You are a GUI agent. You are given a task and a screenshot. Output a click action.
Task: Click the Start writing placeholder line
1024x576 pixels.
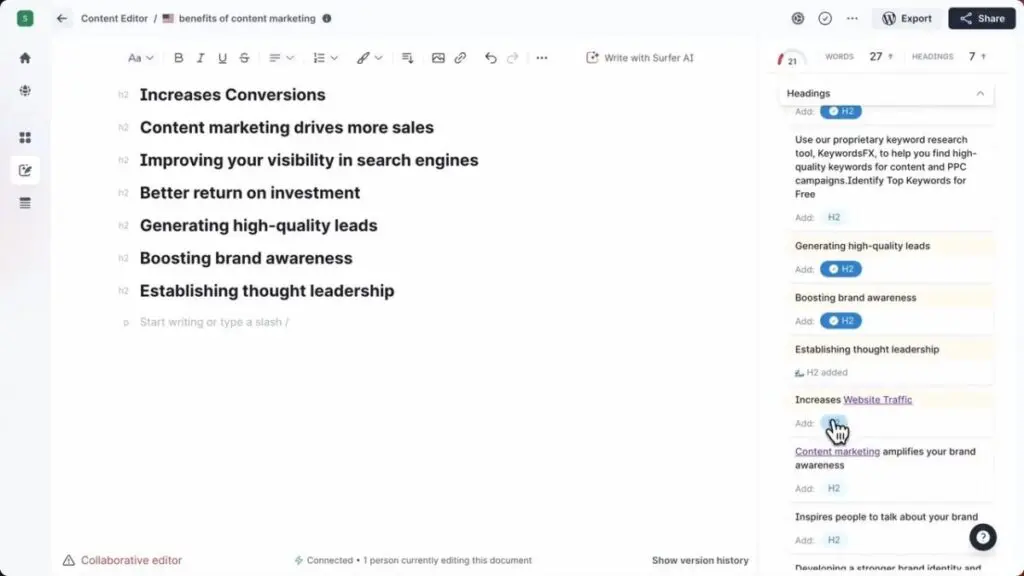click(x=214, y=322)
